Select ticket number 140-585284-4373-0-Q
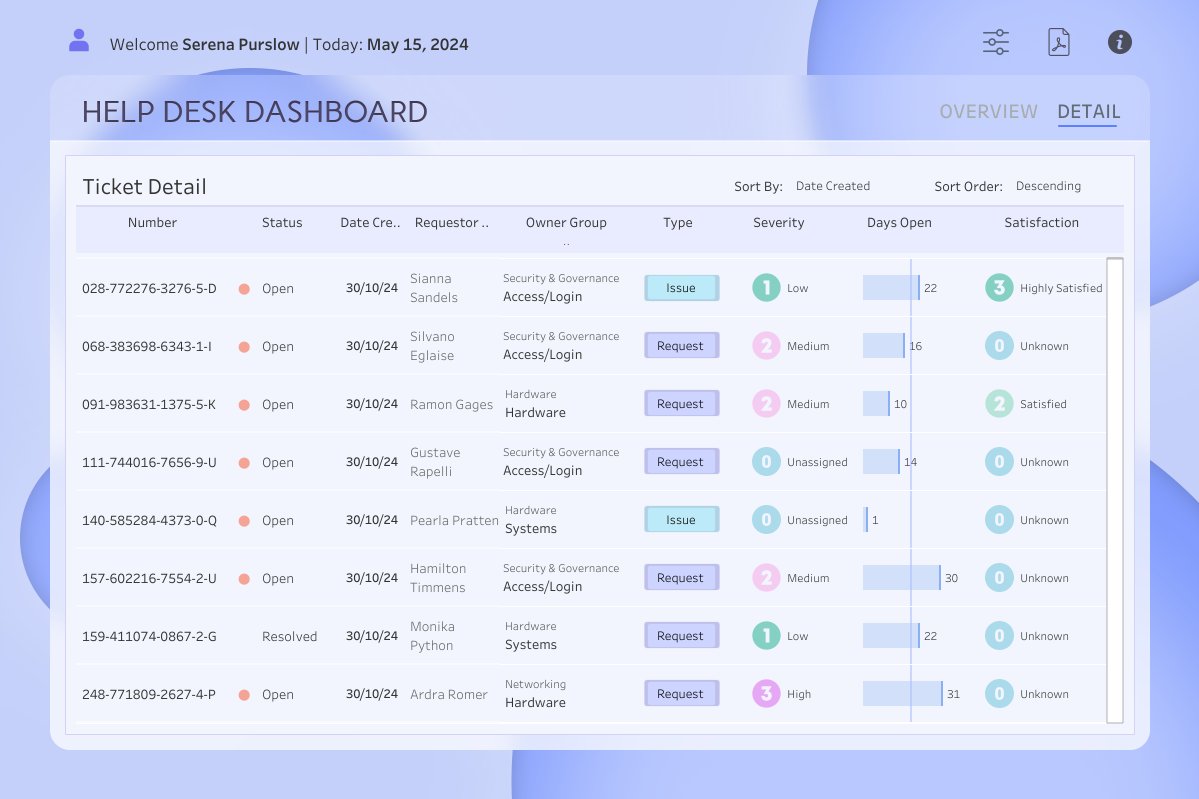 point(149,520)
